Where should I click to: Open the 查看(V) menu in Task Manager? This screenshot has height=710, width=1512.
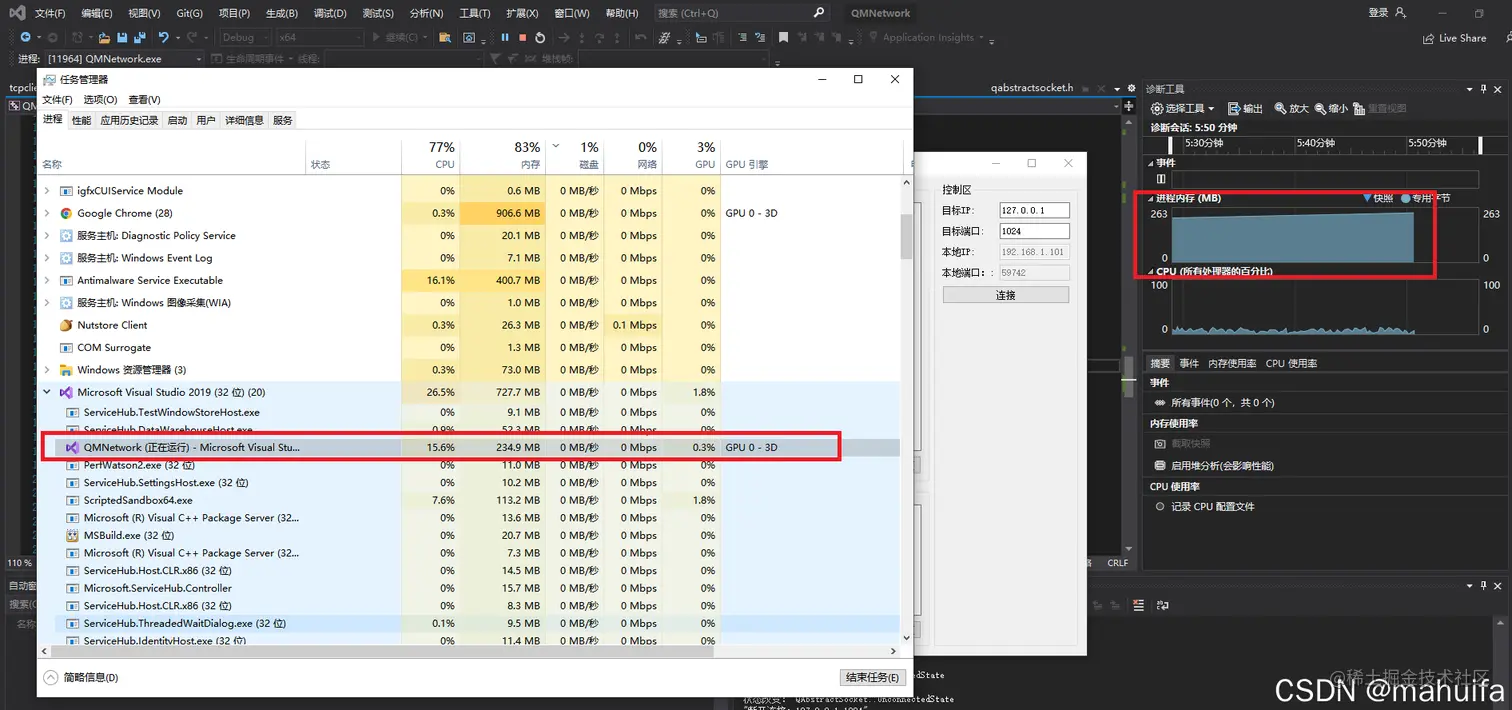coord(144,100)
